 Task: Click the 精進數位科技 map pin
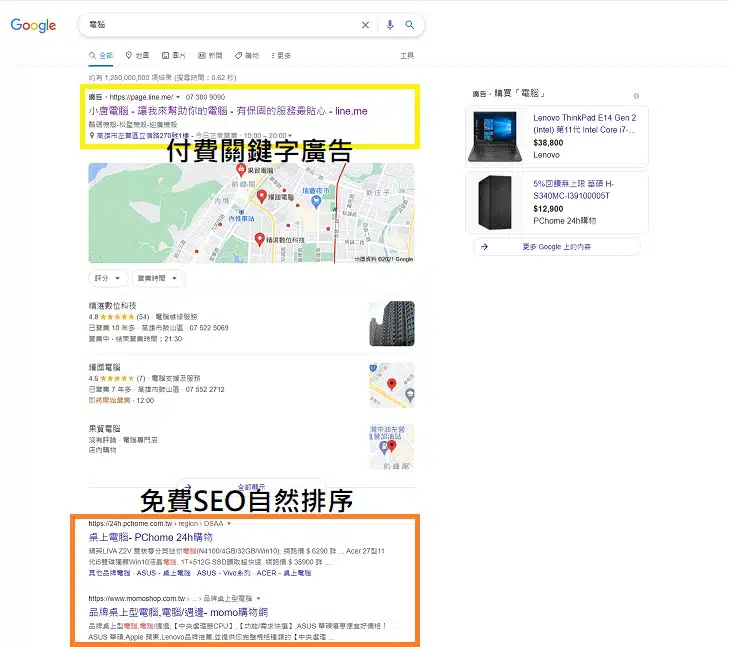click(x=260, y=239)
